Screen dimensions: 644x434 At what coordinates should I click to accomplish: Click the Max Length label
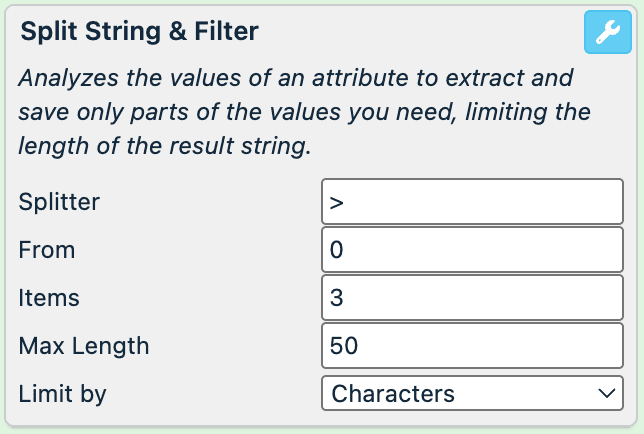(x=84, y=346)
